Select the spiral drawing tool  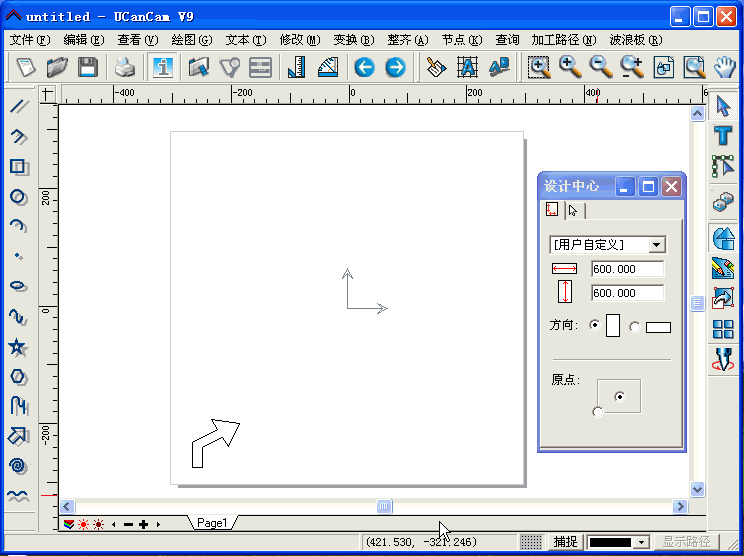point(18,466)
